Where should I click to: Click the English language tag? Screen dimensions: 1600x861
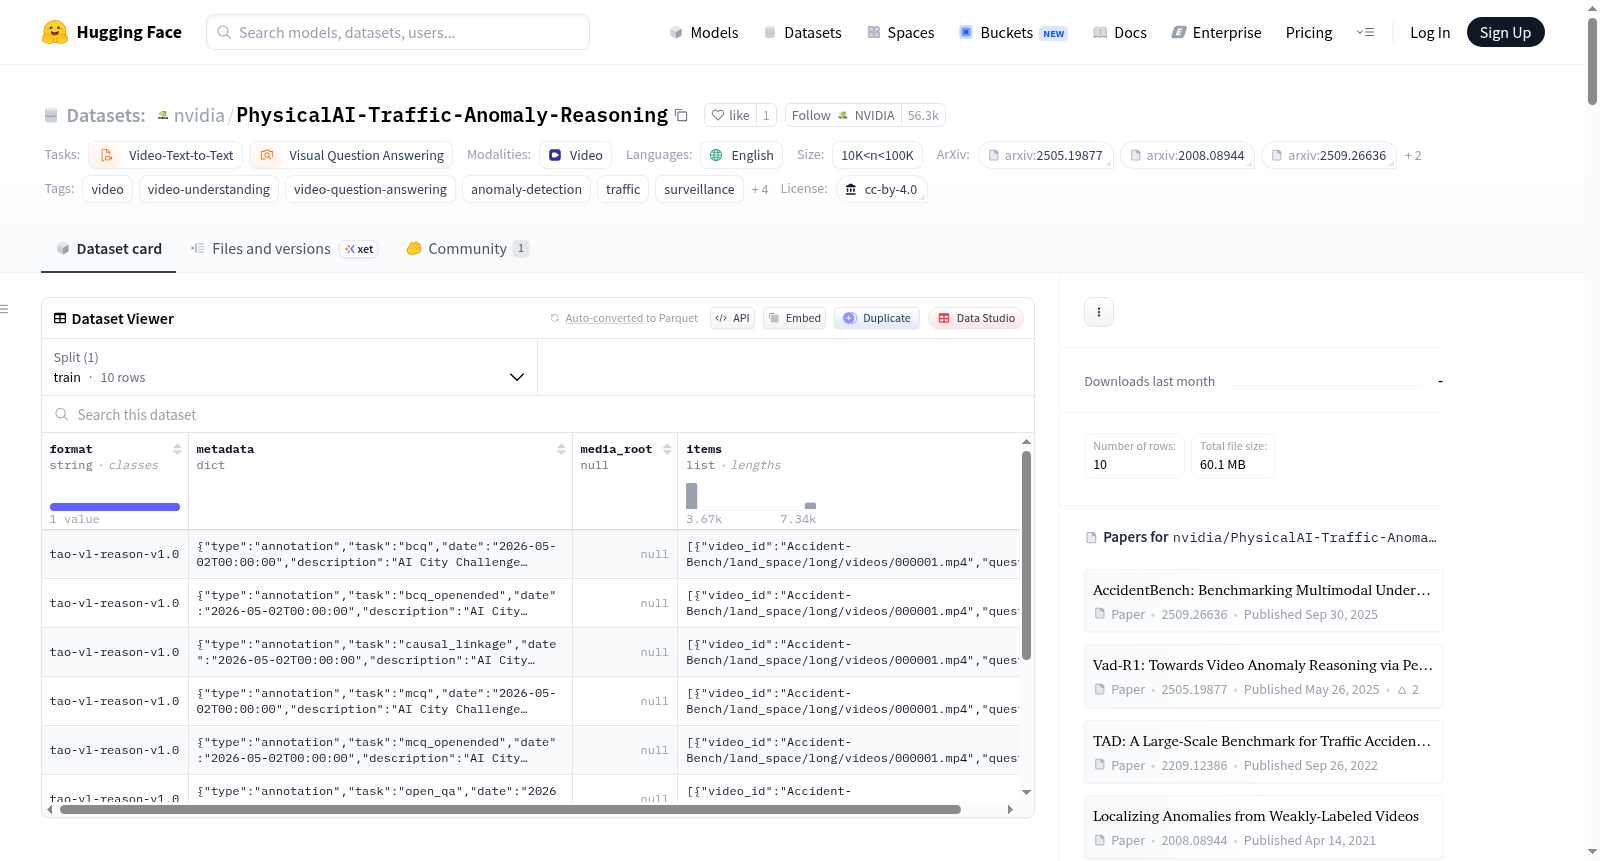[x=741, y=155]
